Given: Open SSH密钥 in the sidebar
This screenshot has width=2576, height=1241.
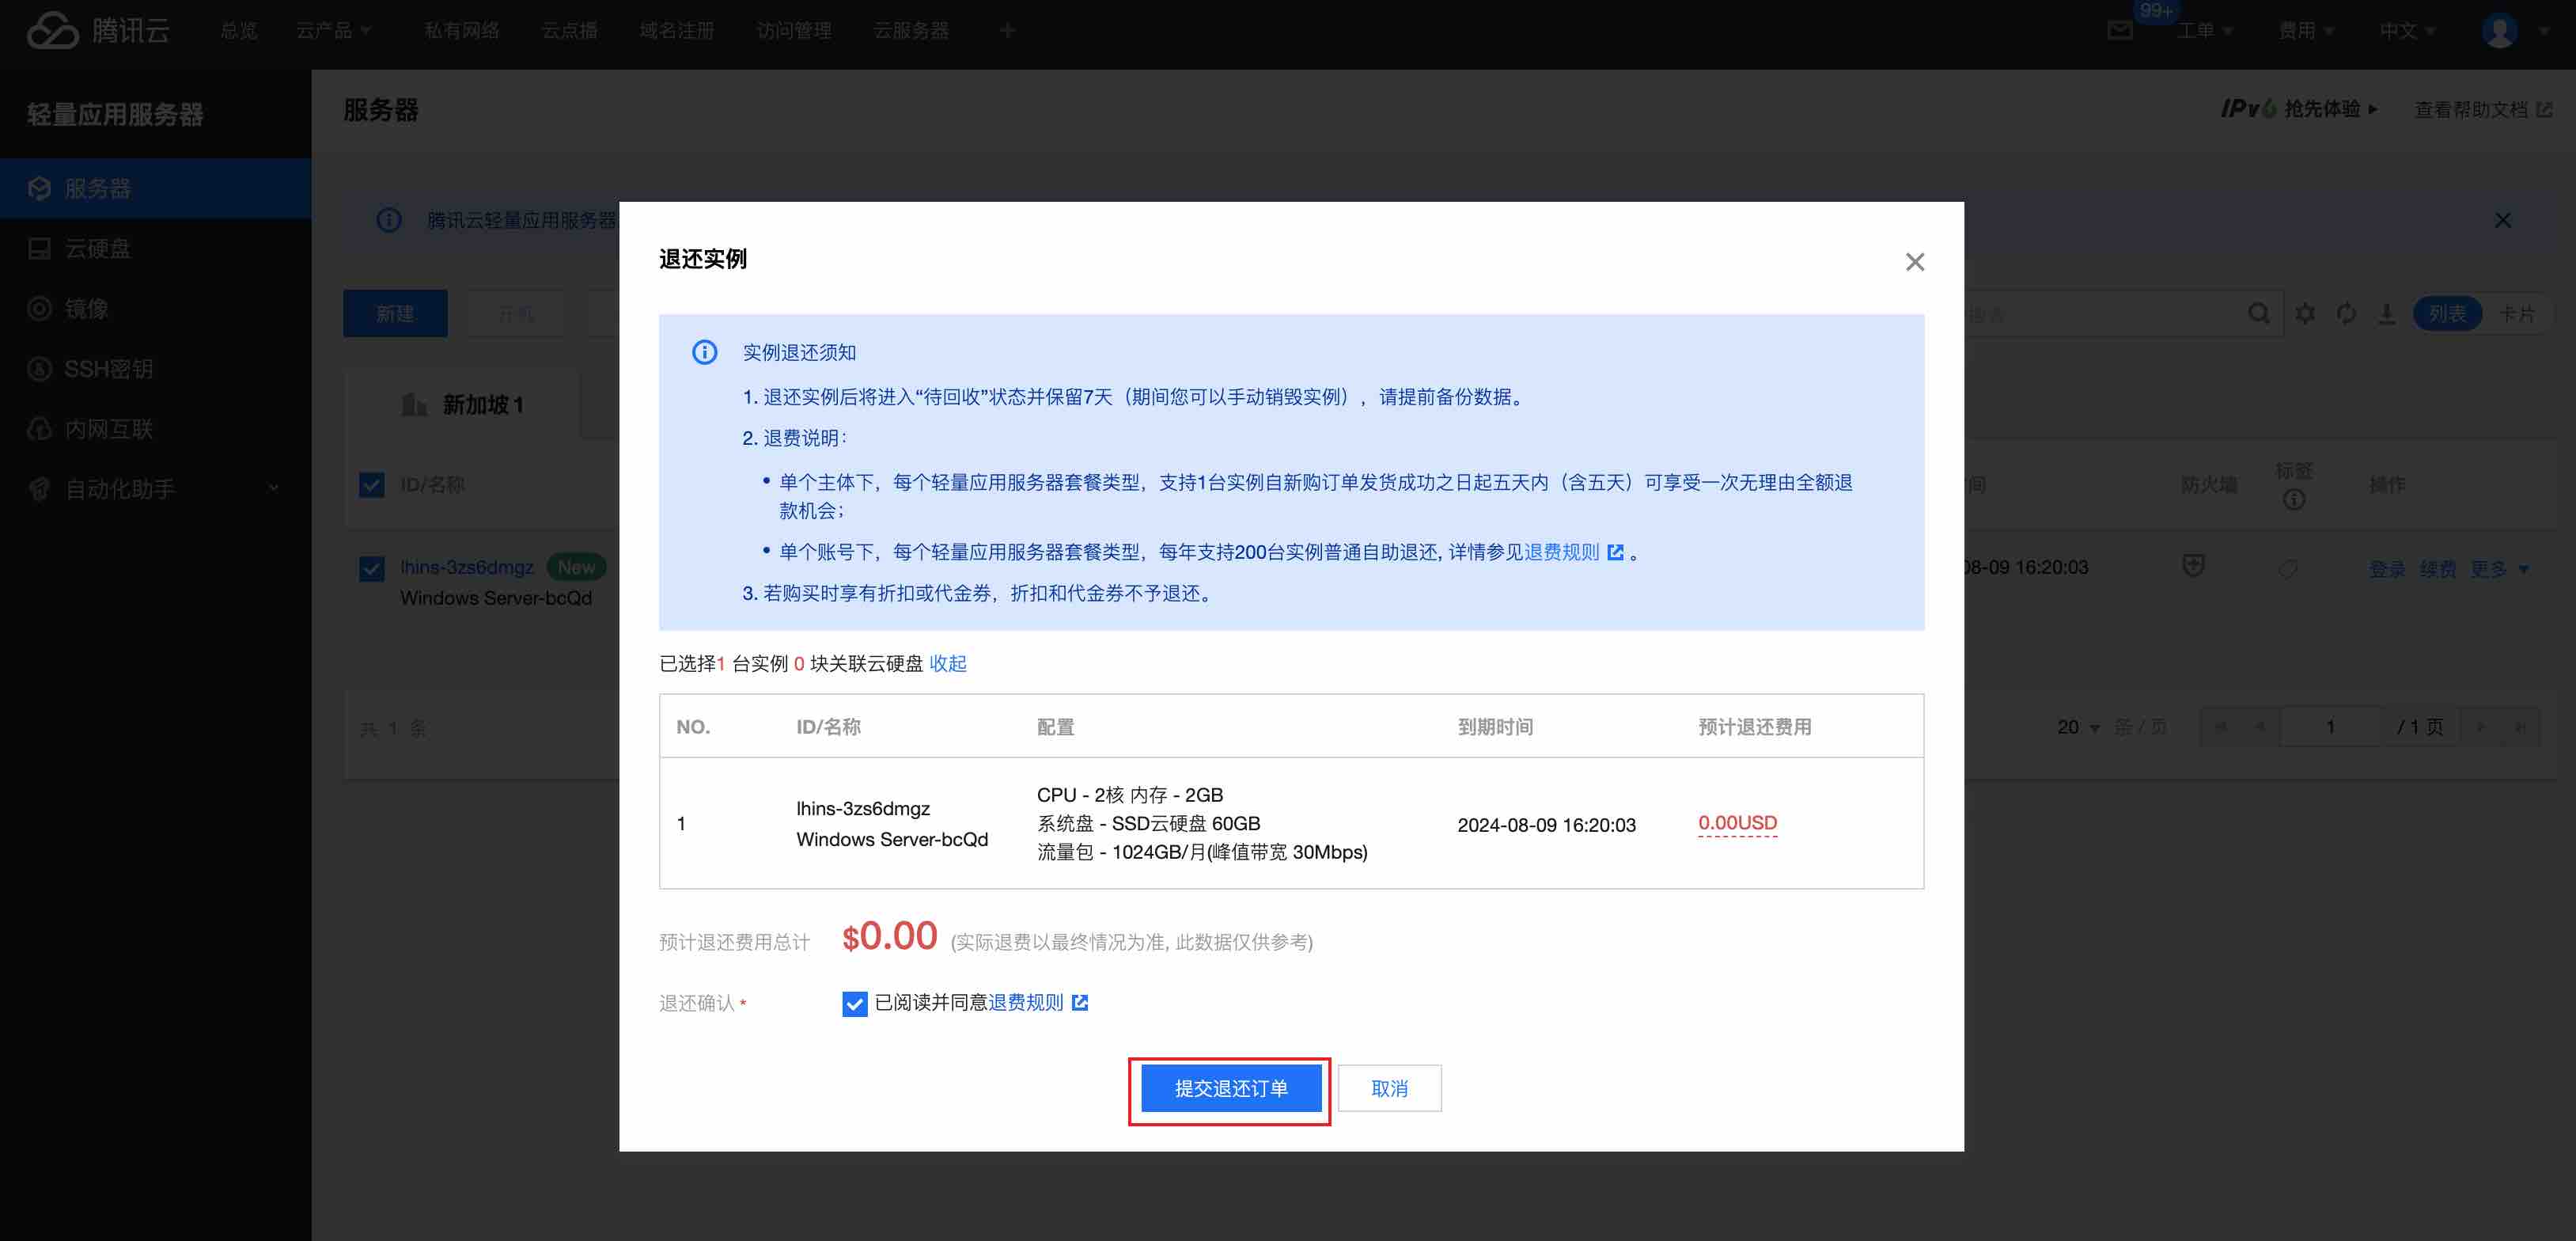Looking at the screenshot, I should (x=156, y=368).
